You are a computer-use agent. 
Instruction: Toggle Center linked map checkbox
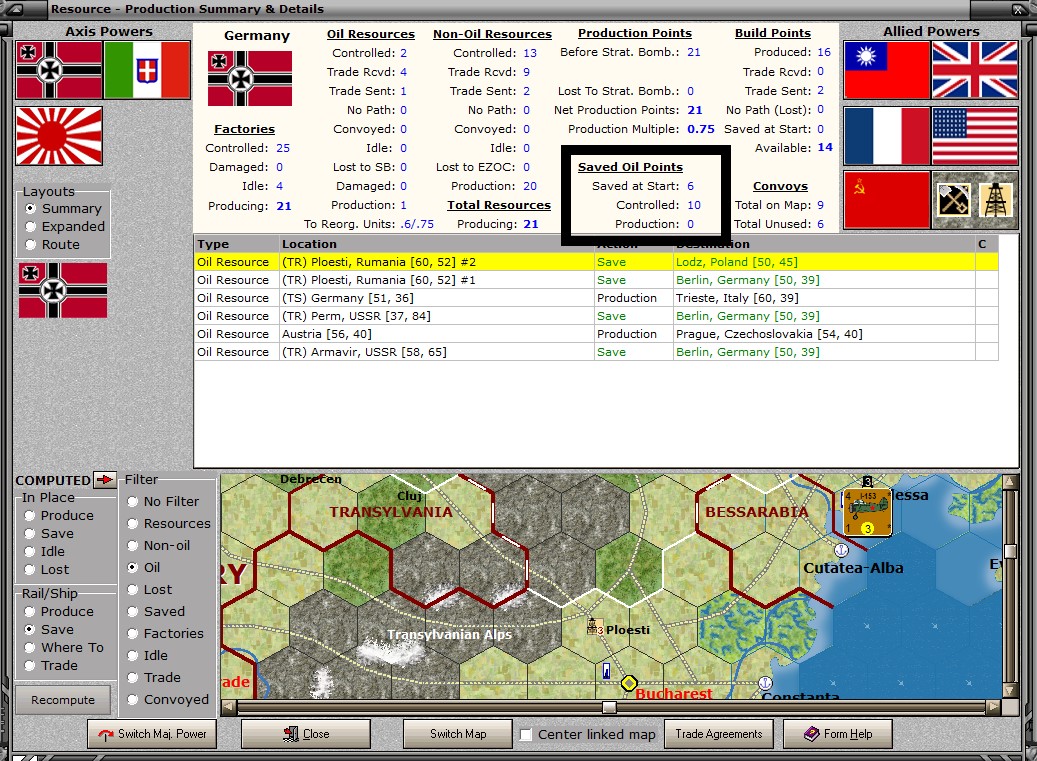point(526,735)
